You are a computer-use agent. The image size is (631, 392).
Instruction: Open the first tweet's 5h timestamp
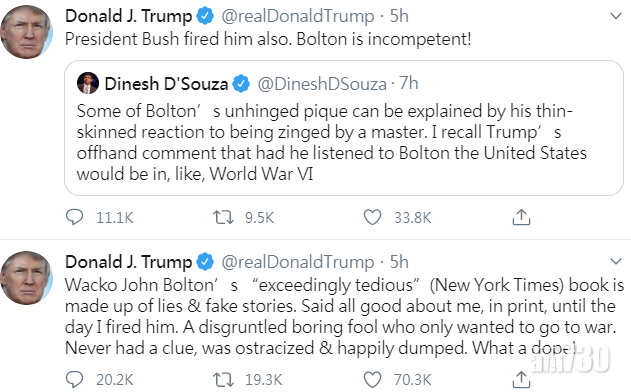399,16
